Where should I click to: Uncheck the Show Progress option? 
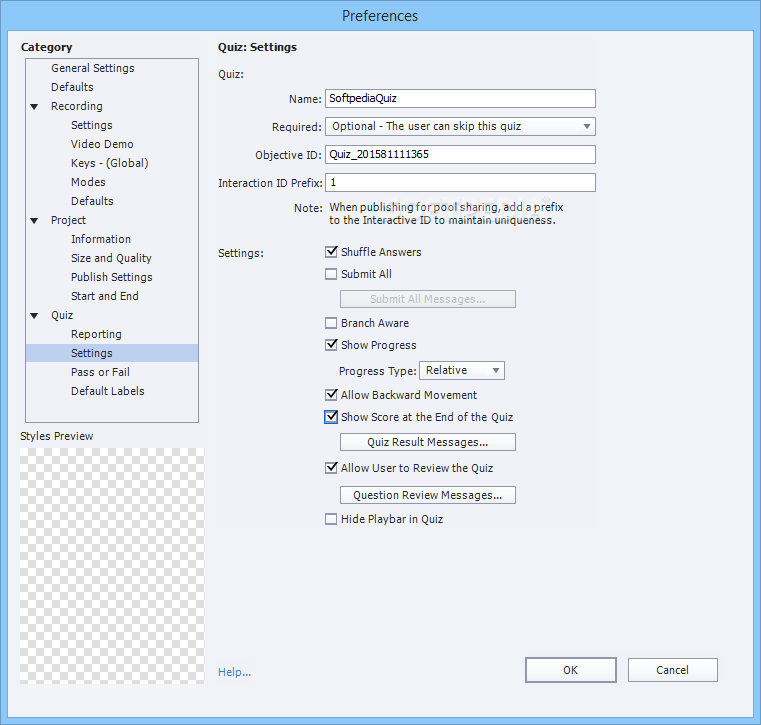click(x=331, y=345)
